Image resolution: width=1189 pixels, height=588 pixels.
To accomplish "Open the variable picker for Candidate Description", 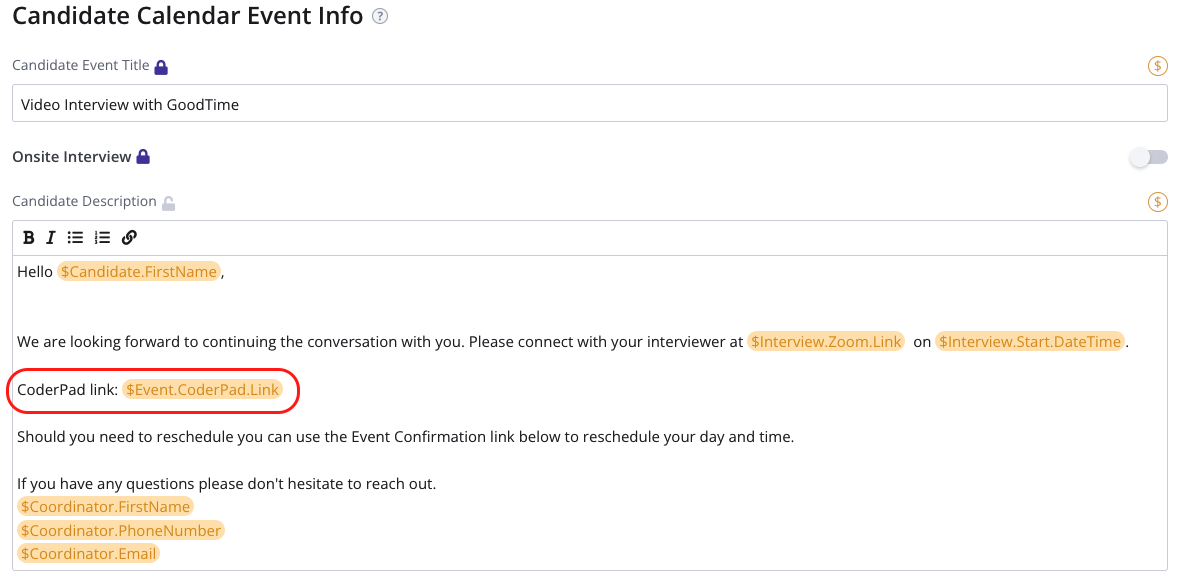I will 1157,202.
